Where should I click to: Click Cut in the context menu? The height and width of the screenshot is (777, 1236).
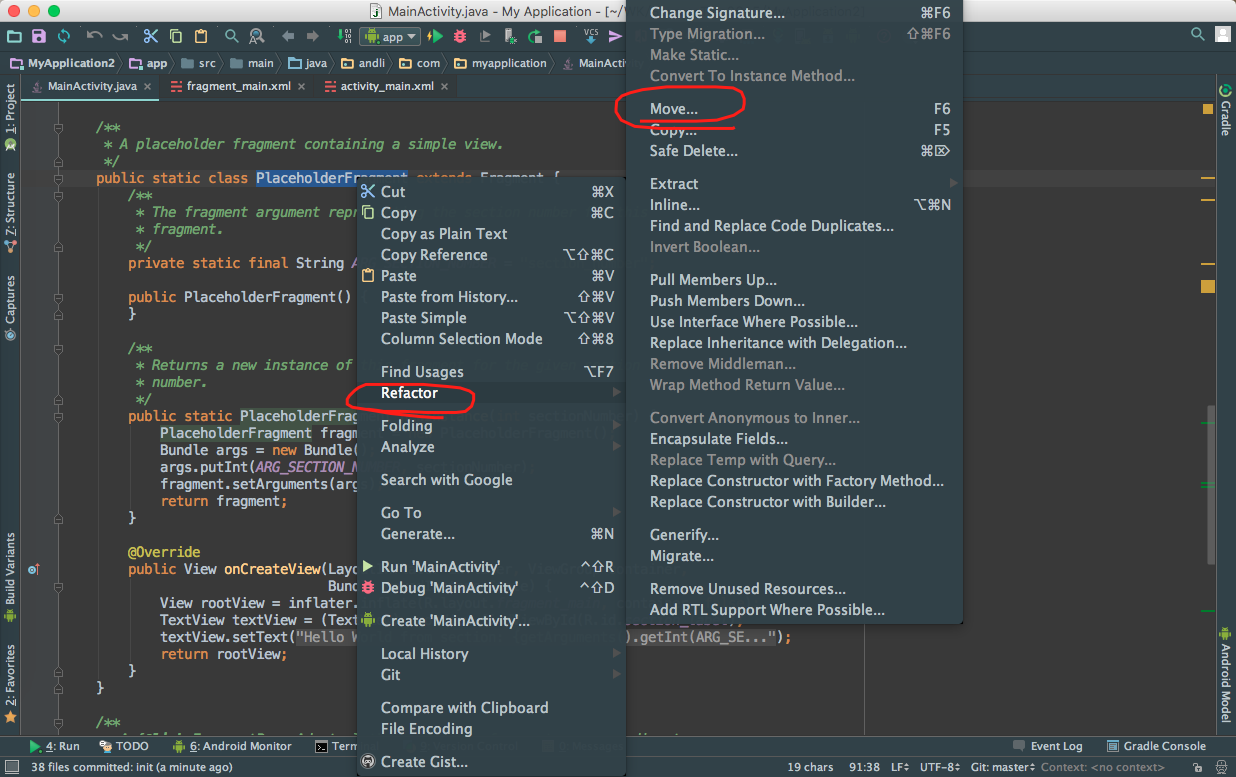point(491,192)
